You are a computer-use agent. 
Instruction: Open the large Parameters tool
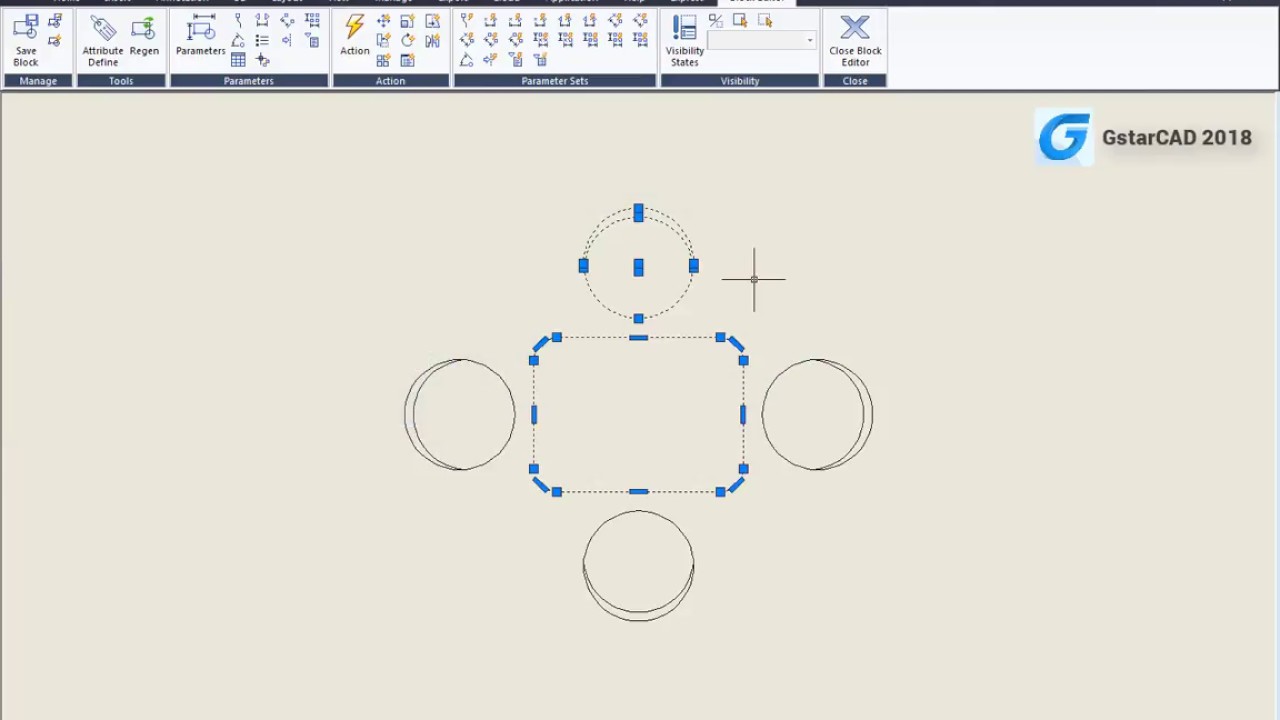tap(200, 35)
